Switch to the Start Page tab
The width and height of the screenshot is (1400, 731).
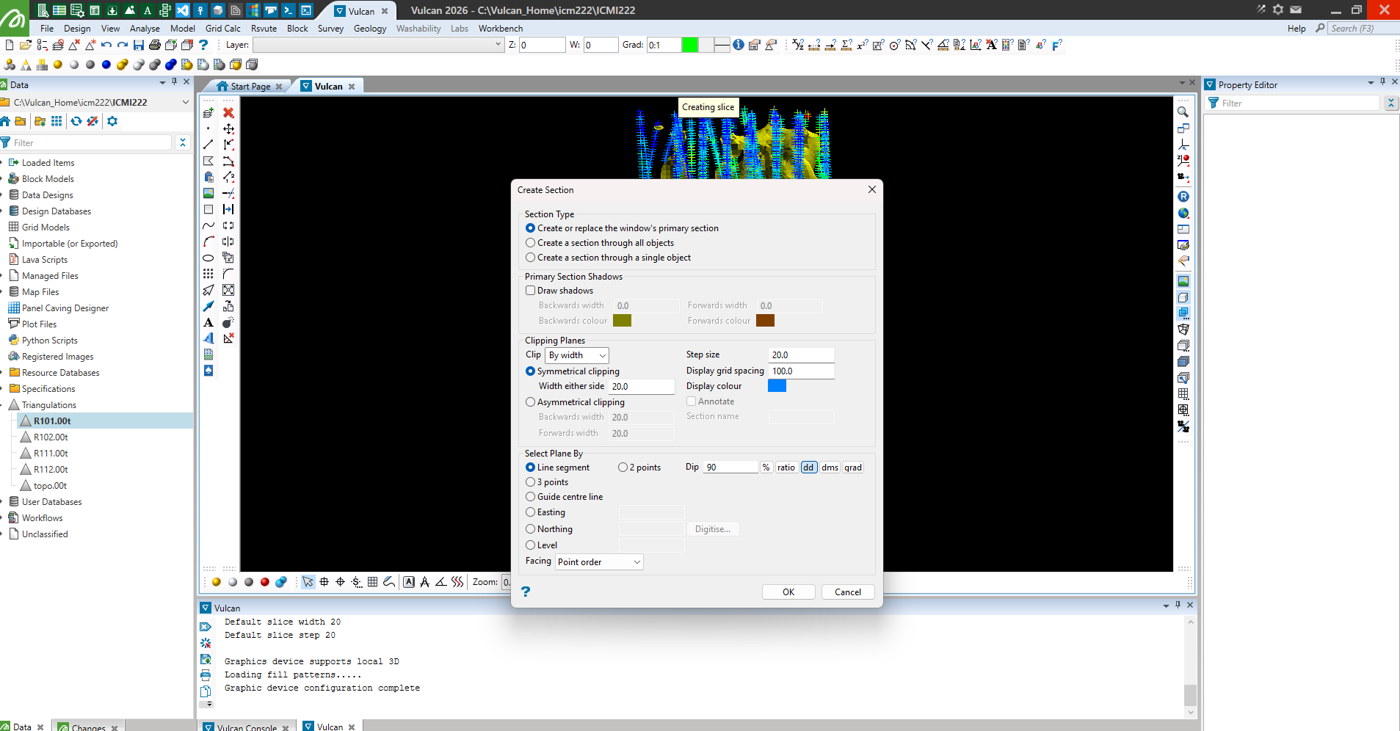tap(249, 87)
